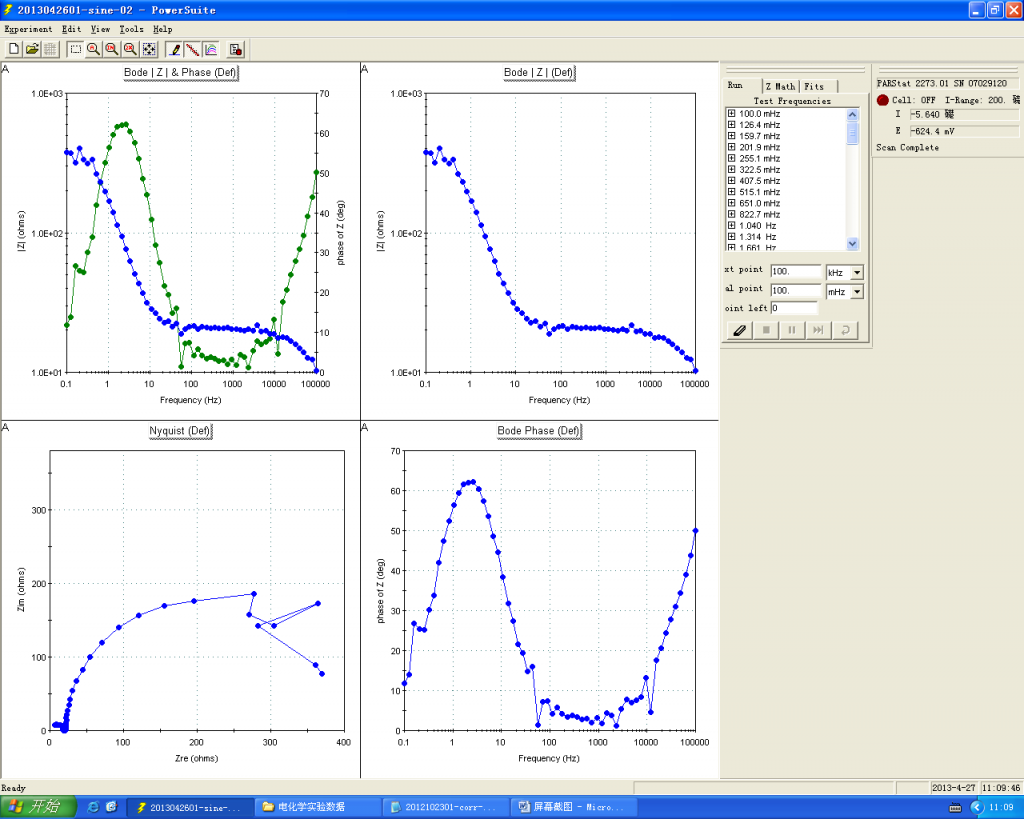Image resolution: width=1024 pixels, height=819 pixels.
Task: Expand the 1.040 Hz frequency node
Action: (x=731, y=225)
